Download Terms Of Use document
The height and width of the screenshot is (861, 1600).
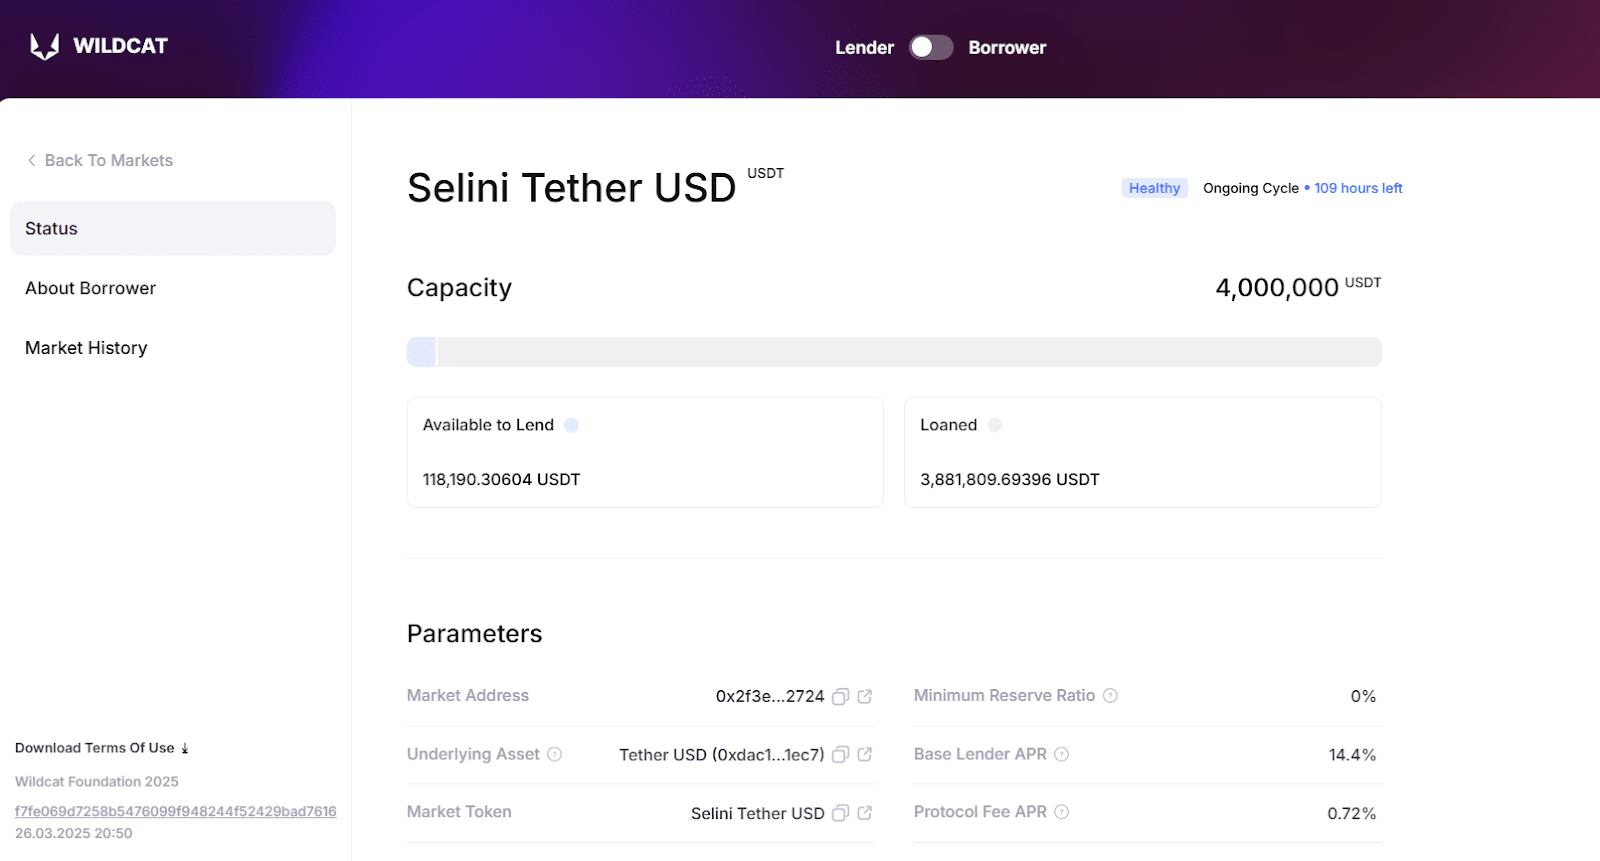102,748
